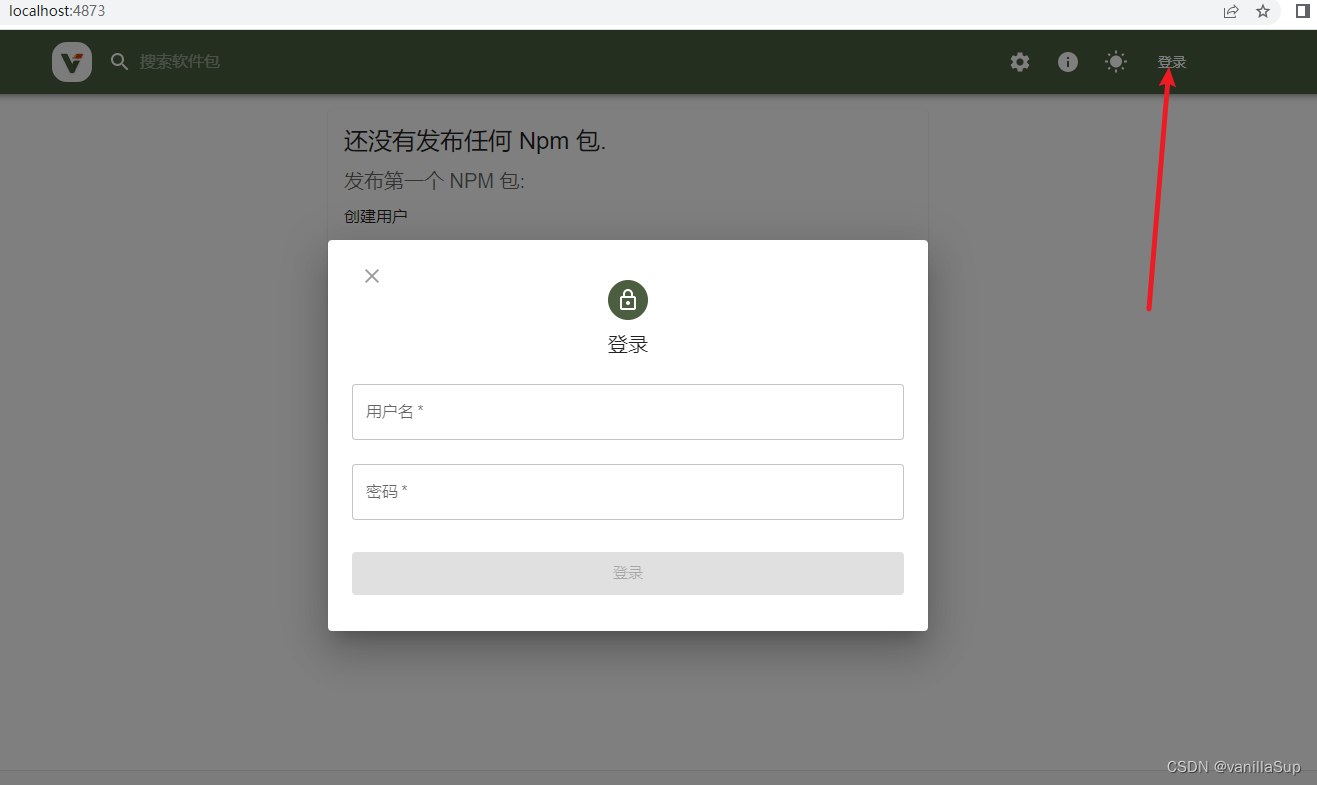
Task: Toggle the light/dark theme sun icon
Action: pyautogui.click(x=1116, y=62)
